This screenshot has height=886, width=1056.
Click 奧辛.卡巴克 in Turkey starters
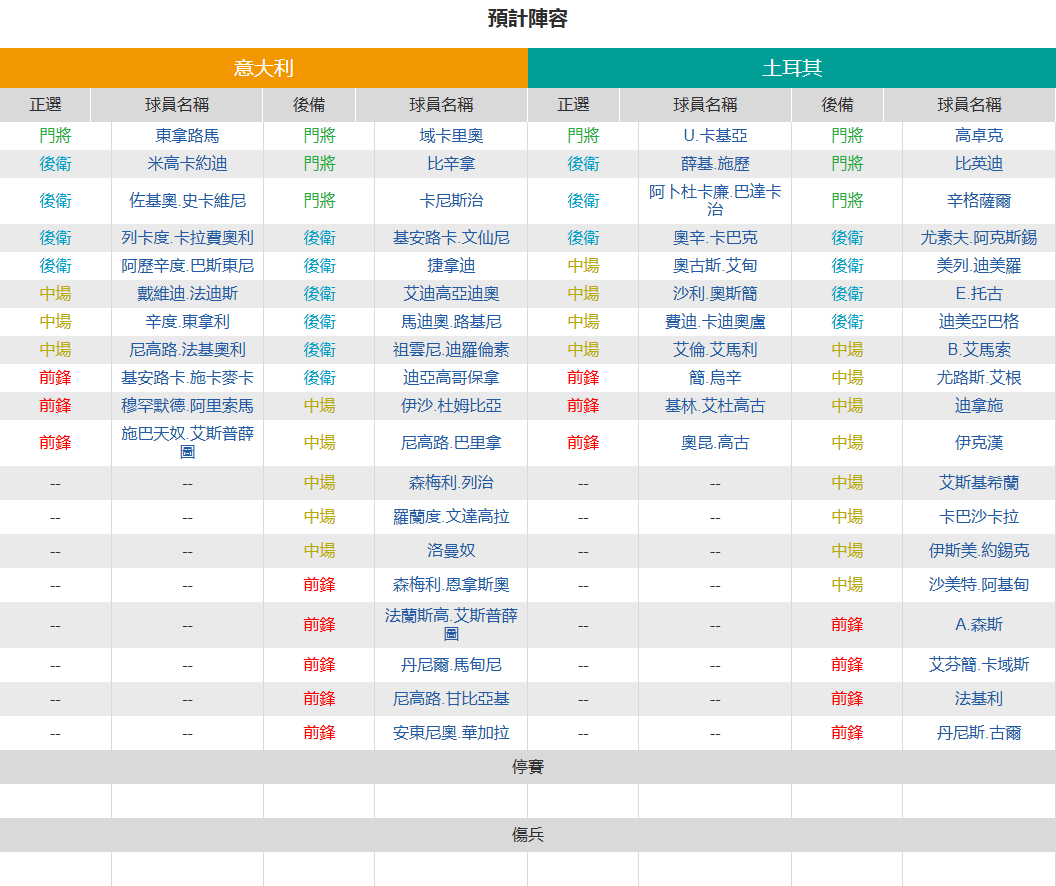(715, 238)
